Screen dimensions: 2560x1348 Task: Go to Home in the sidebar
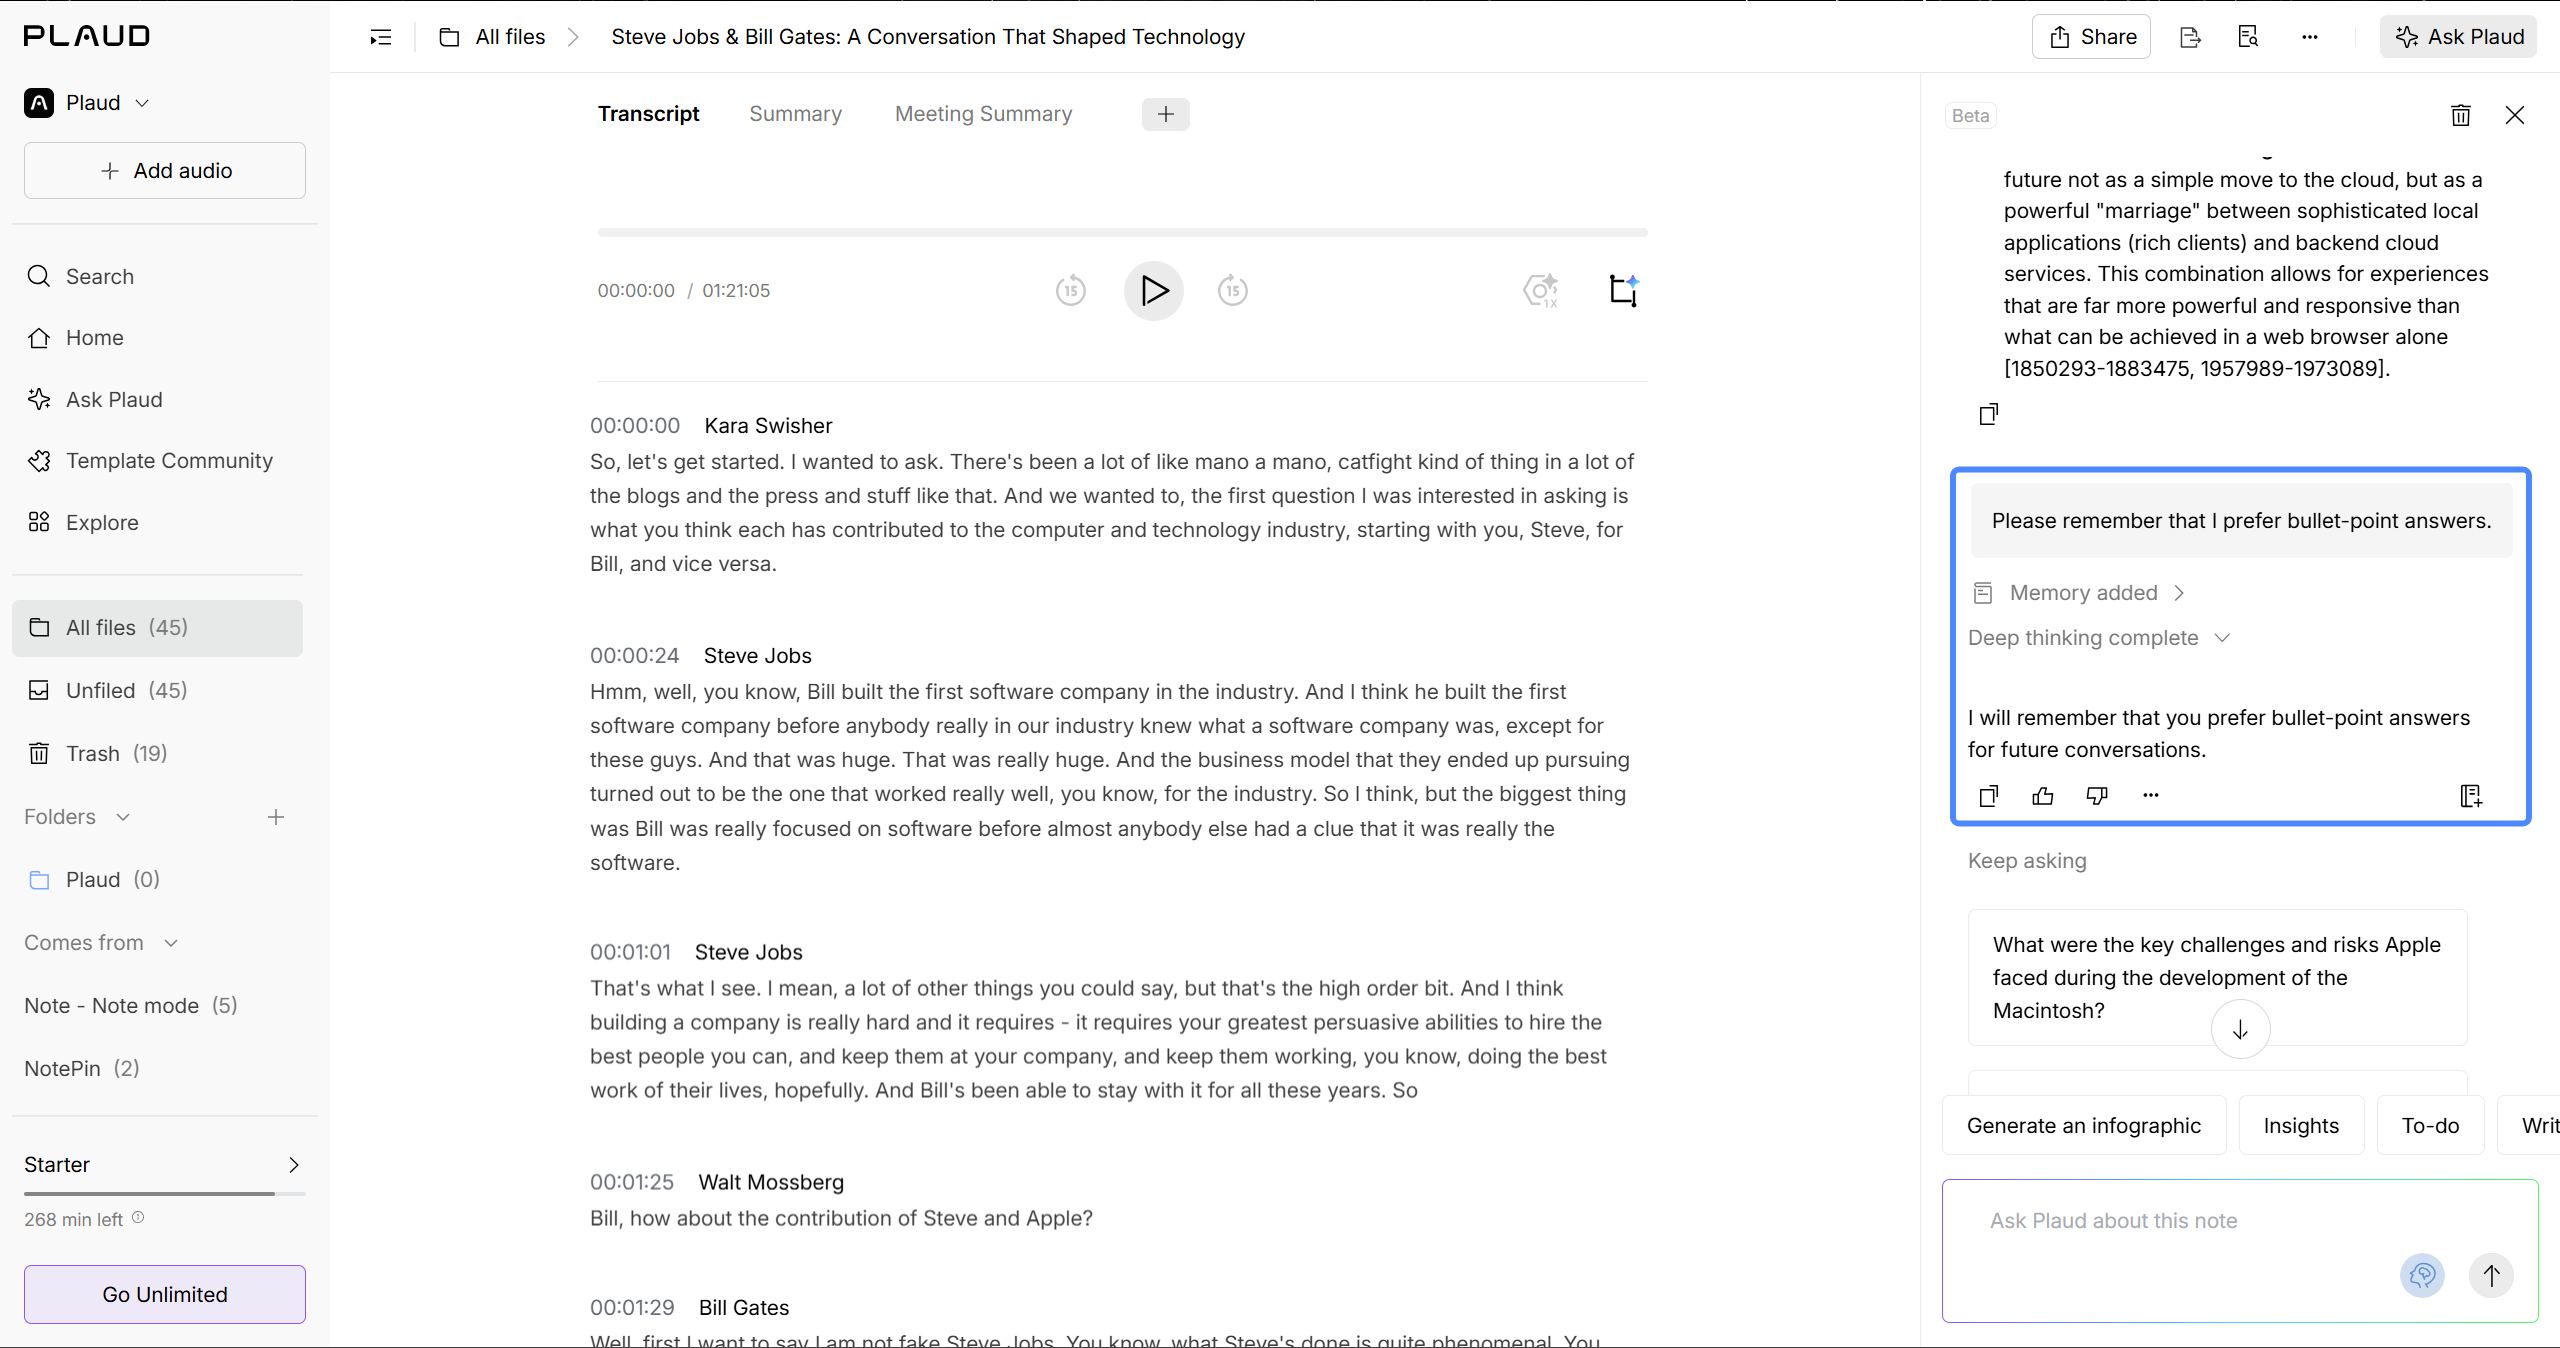[x=157, y=338]
